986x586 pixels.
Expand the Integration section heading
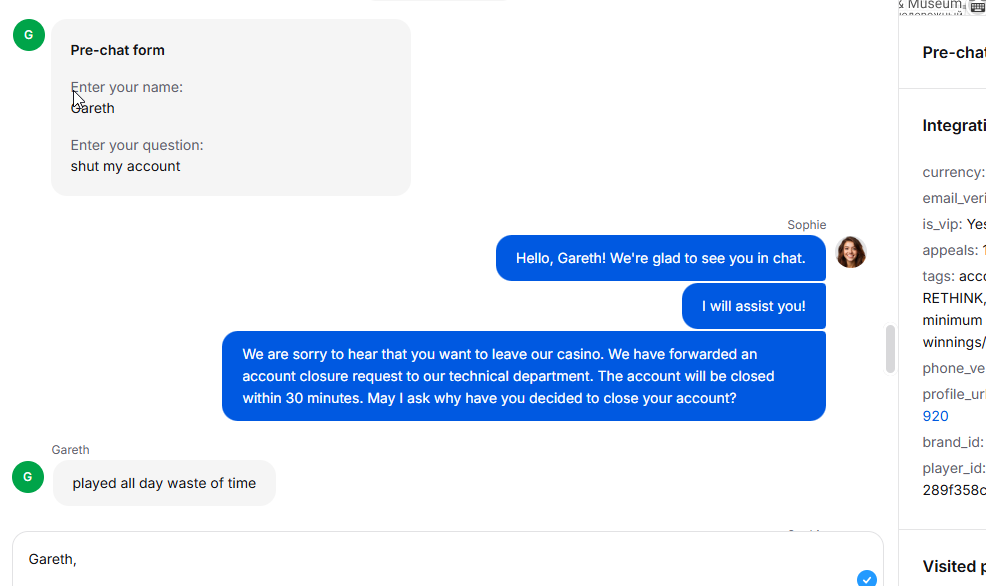pos(954,126)
